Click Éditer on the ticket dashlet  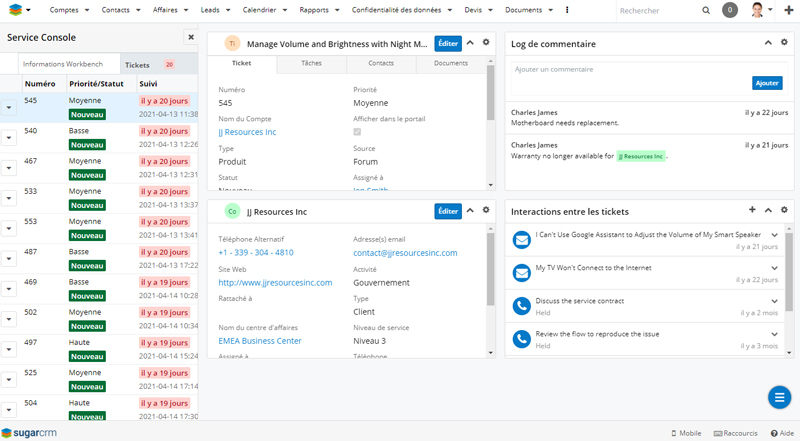tap(448, 43)
